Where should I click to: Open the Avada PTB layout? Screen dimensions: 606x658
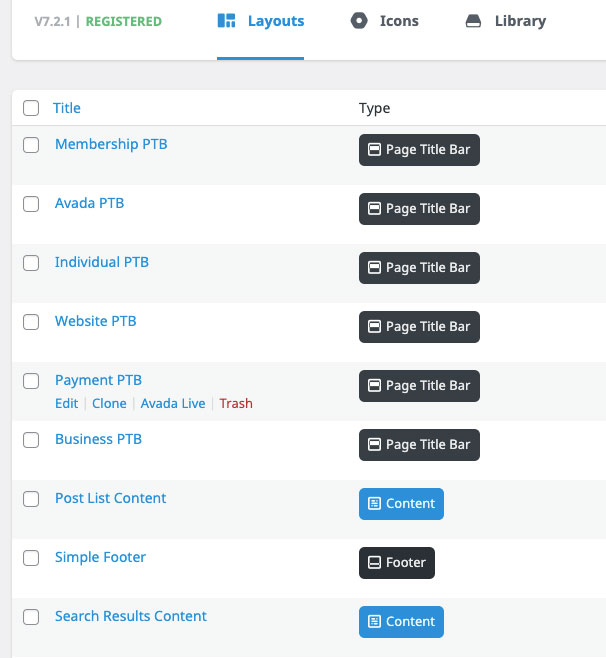(89, 203)
